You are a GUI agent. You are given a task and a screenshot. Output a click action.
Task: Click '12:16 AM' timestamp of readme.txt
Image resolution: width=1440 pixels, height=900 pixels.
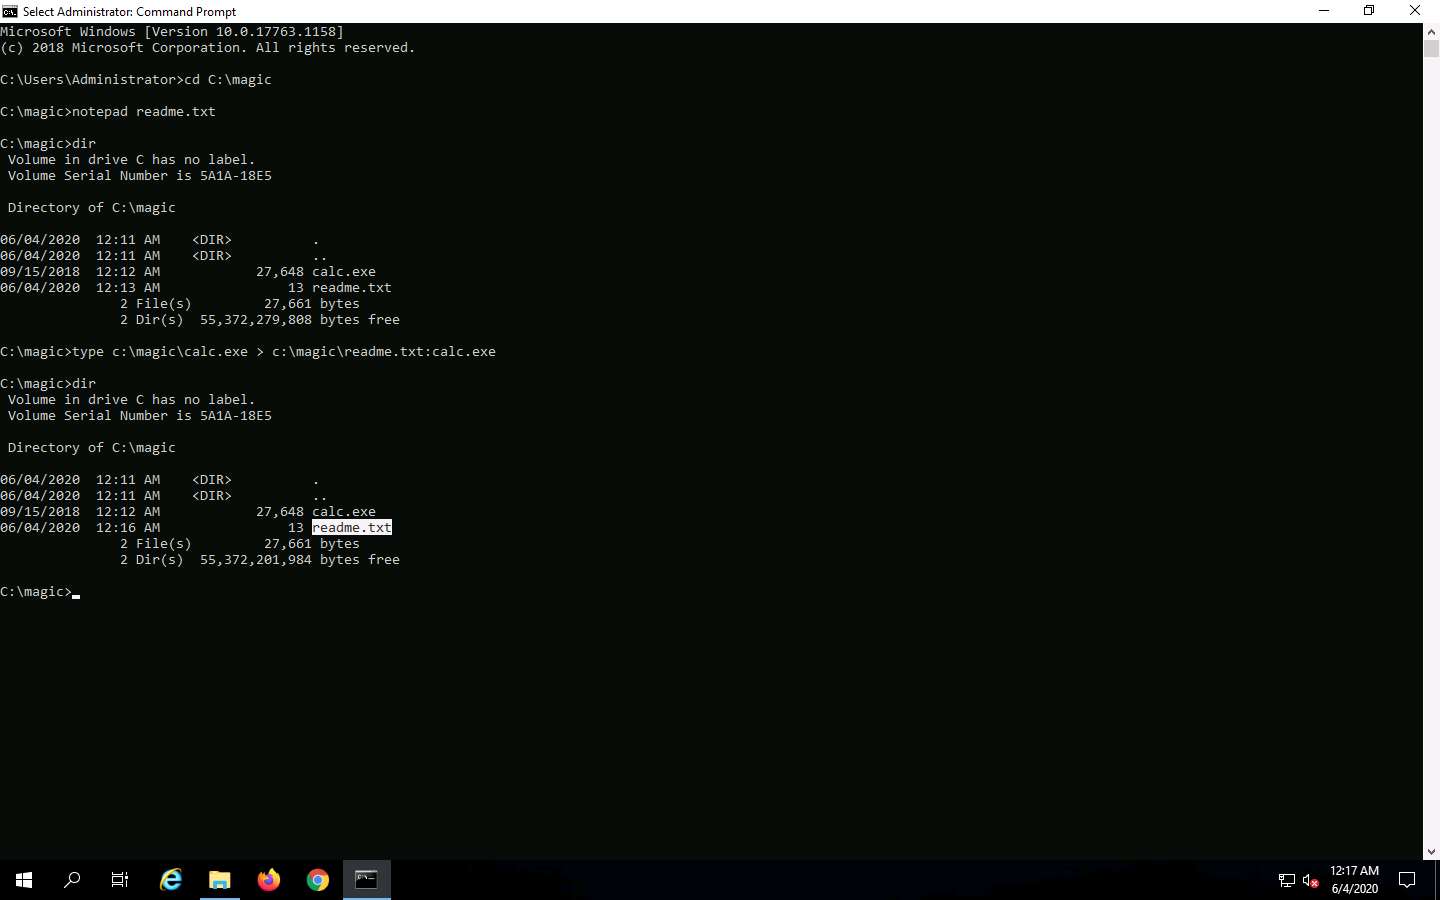(x=128, y=528)
